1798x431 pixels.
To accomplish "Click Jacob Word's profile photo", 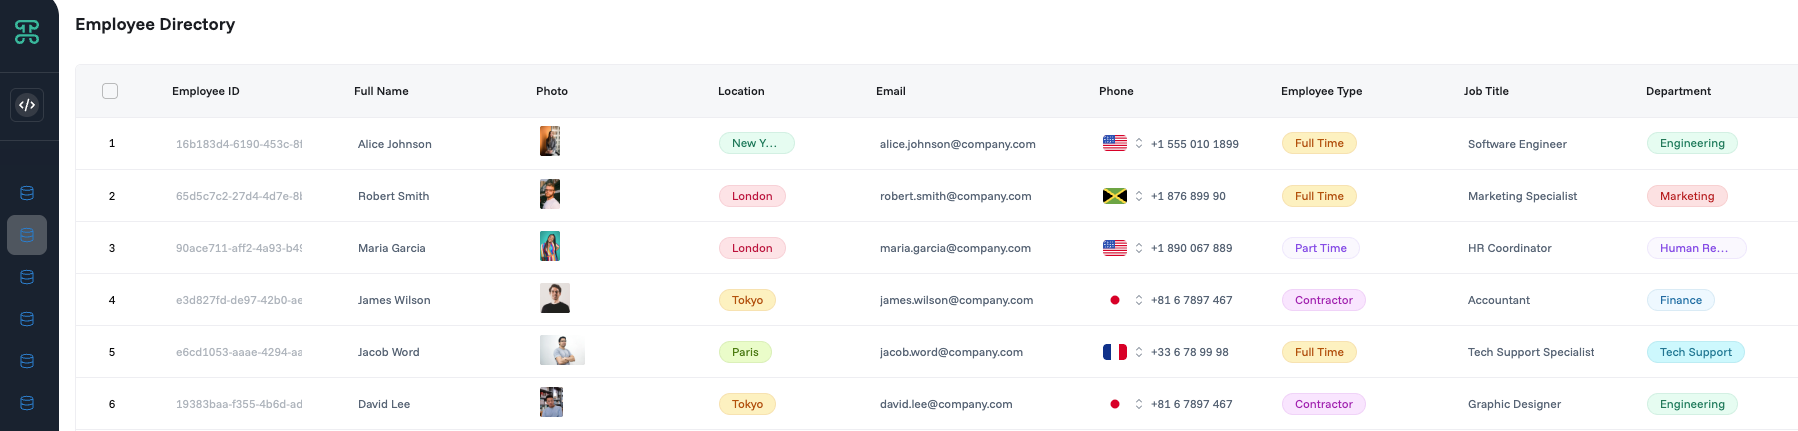I will coord(562,350).
